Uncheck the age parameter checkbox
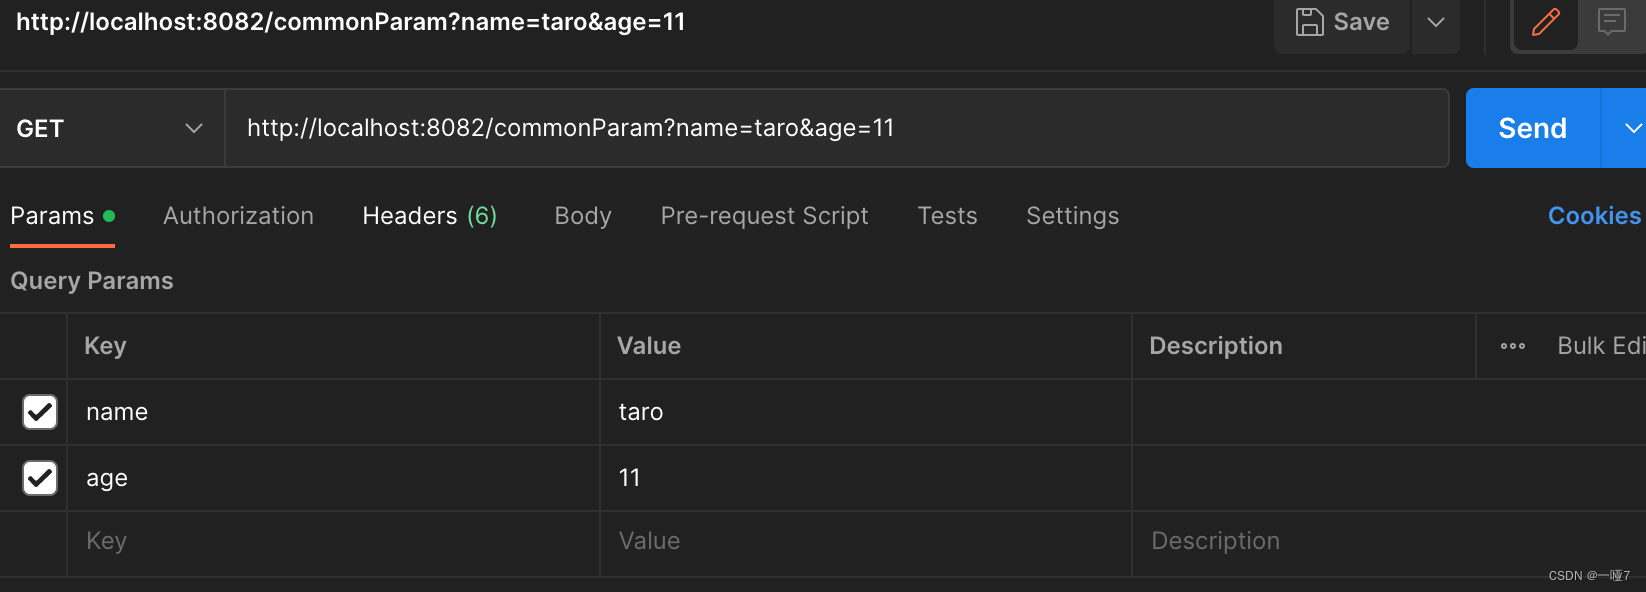This screenshot has height=592, width=1646. coord(40,478)
